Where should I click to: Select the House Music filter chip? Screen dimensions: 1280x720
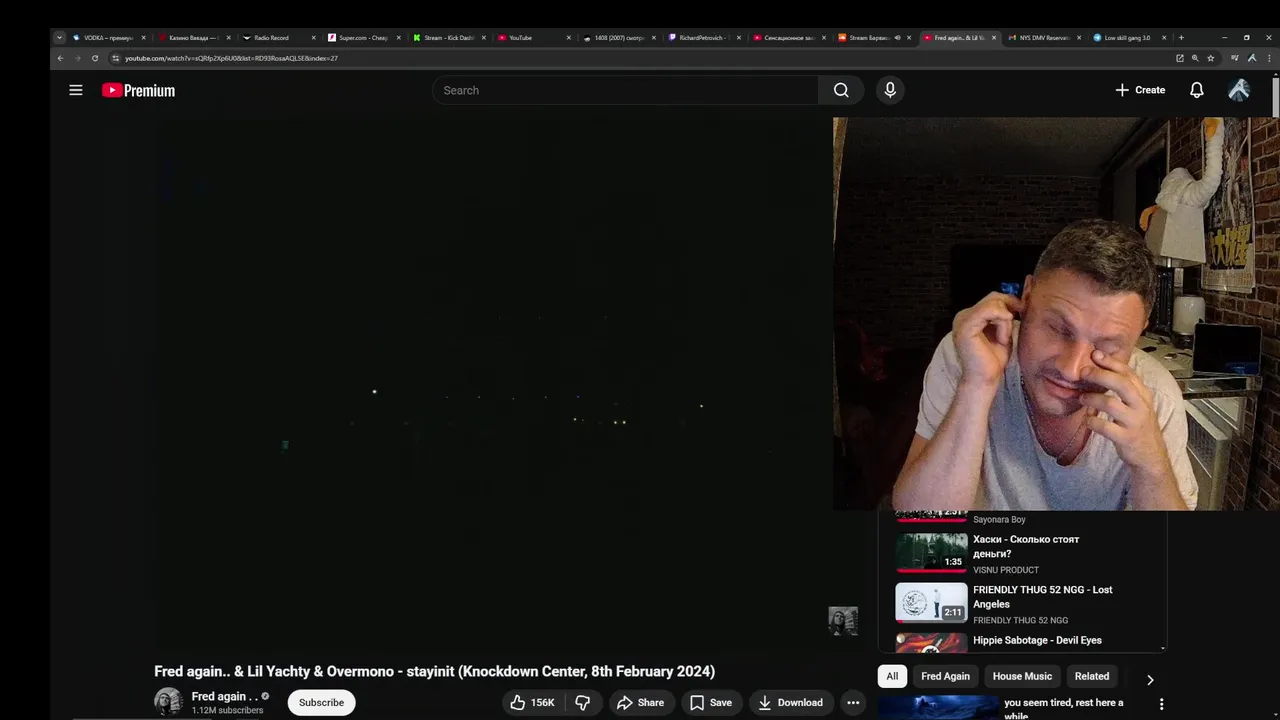click(x=1022, y=677)
